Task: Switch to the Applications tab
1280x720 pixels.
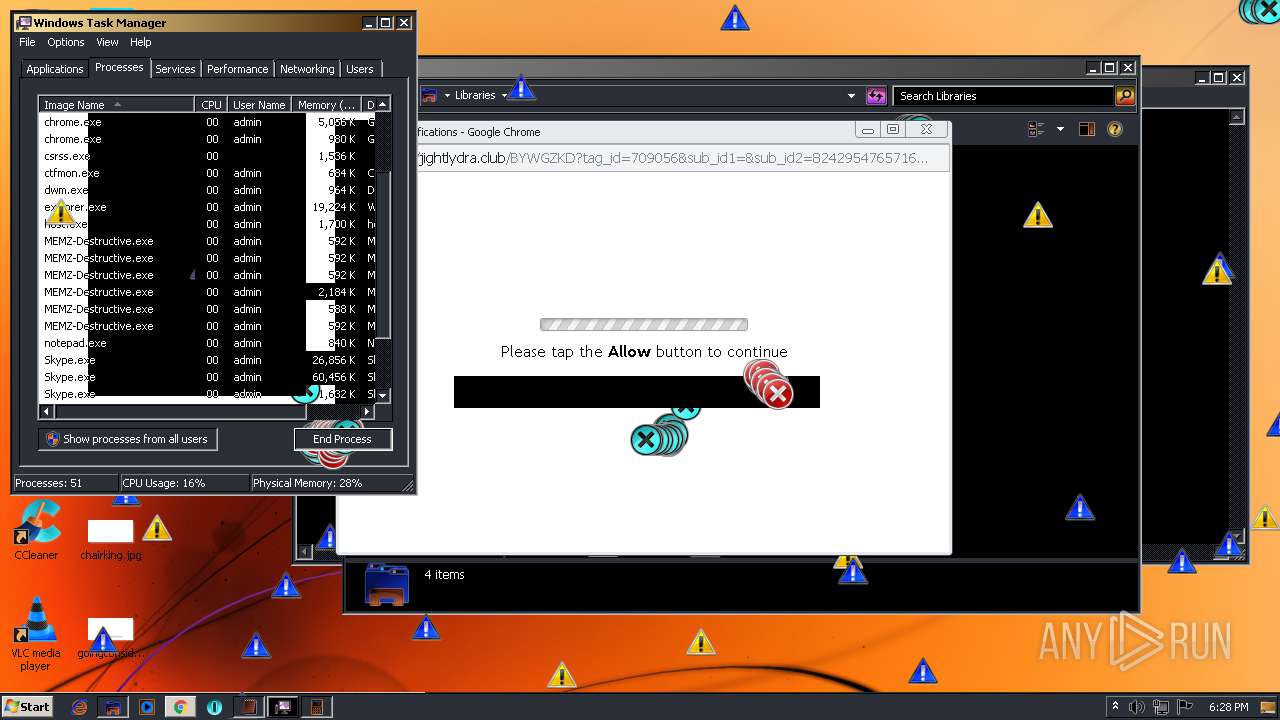Action: point(55,69)
